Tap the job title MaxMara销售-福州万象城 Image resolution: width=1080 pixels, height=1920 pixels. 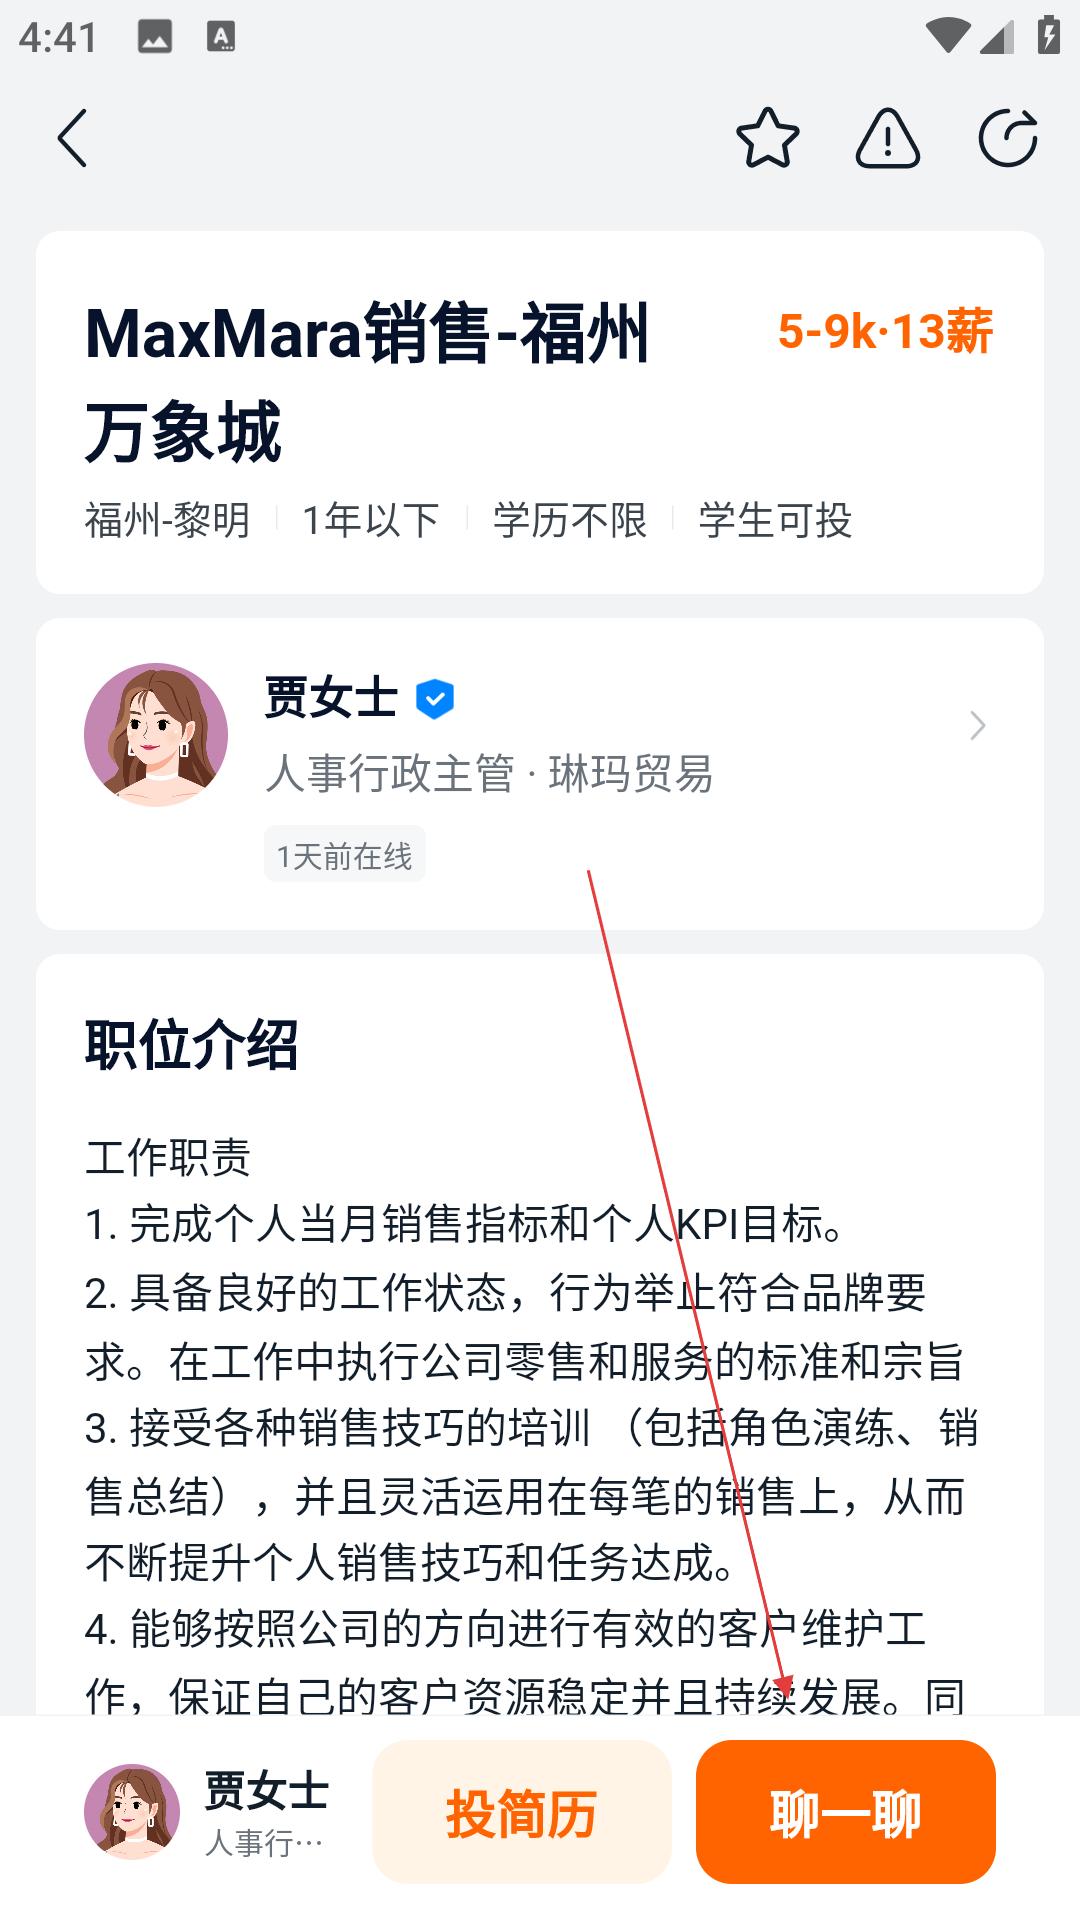click(x=368, y=382)
